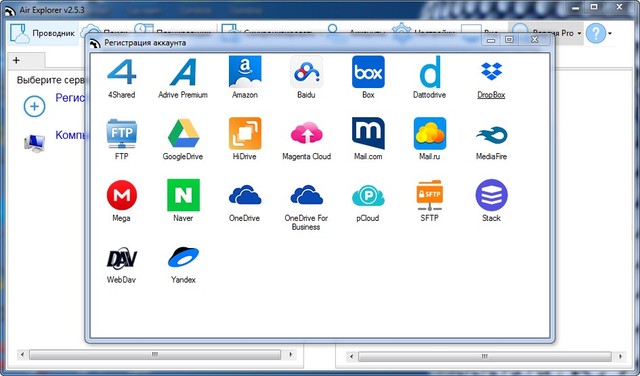This screenshot has height=376, width=640.
Task: Choose the SFTP connection icon
Action: point(429,195)
